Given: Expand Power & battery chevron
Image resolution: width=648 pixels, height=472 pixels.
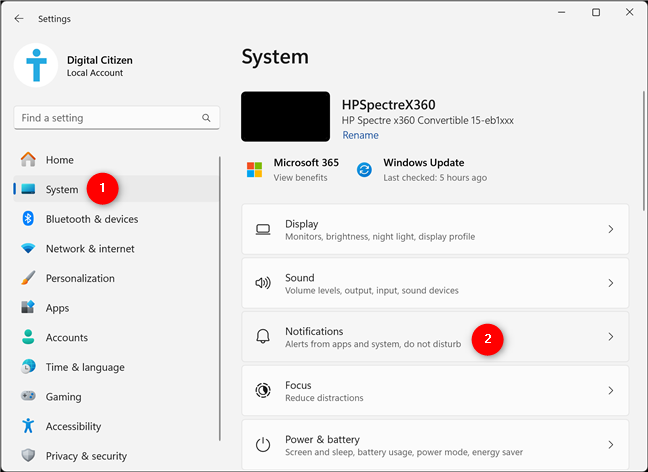Looking at the screenshot, I should coord(611,445).
